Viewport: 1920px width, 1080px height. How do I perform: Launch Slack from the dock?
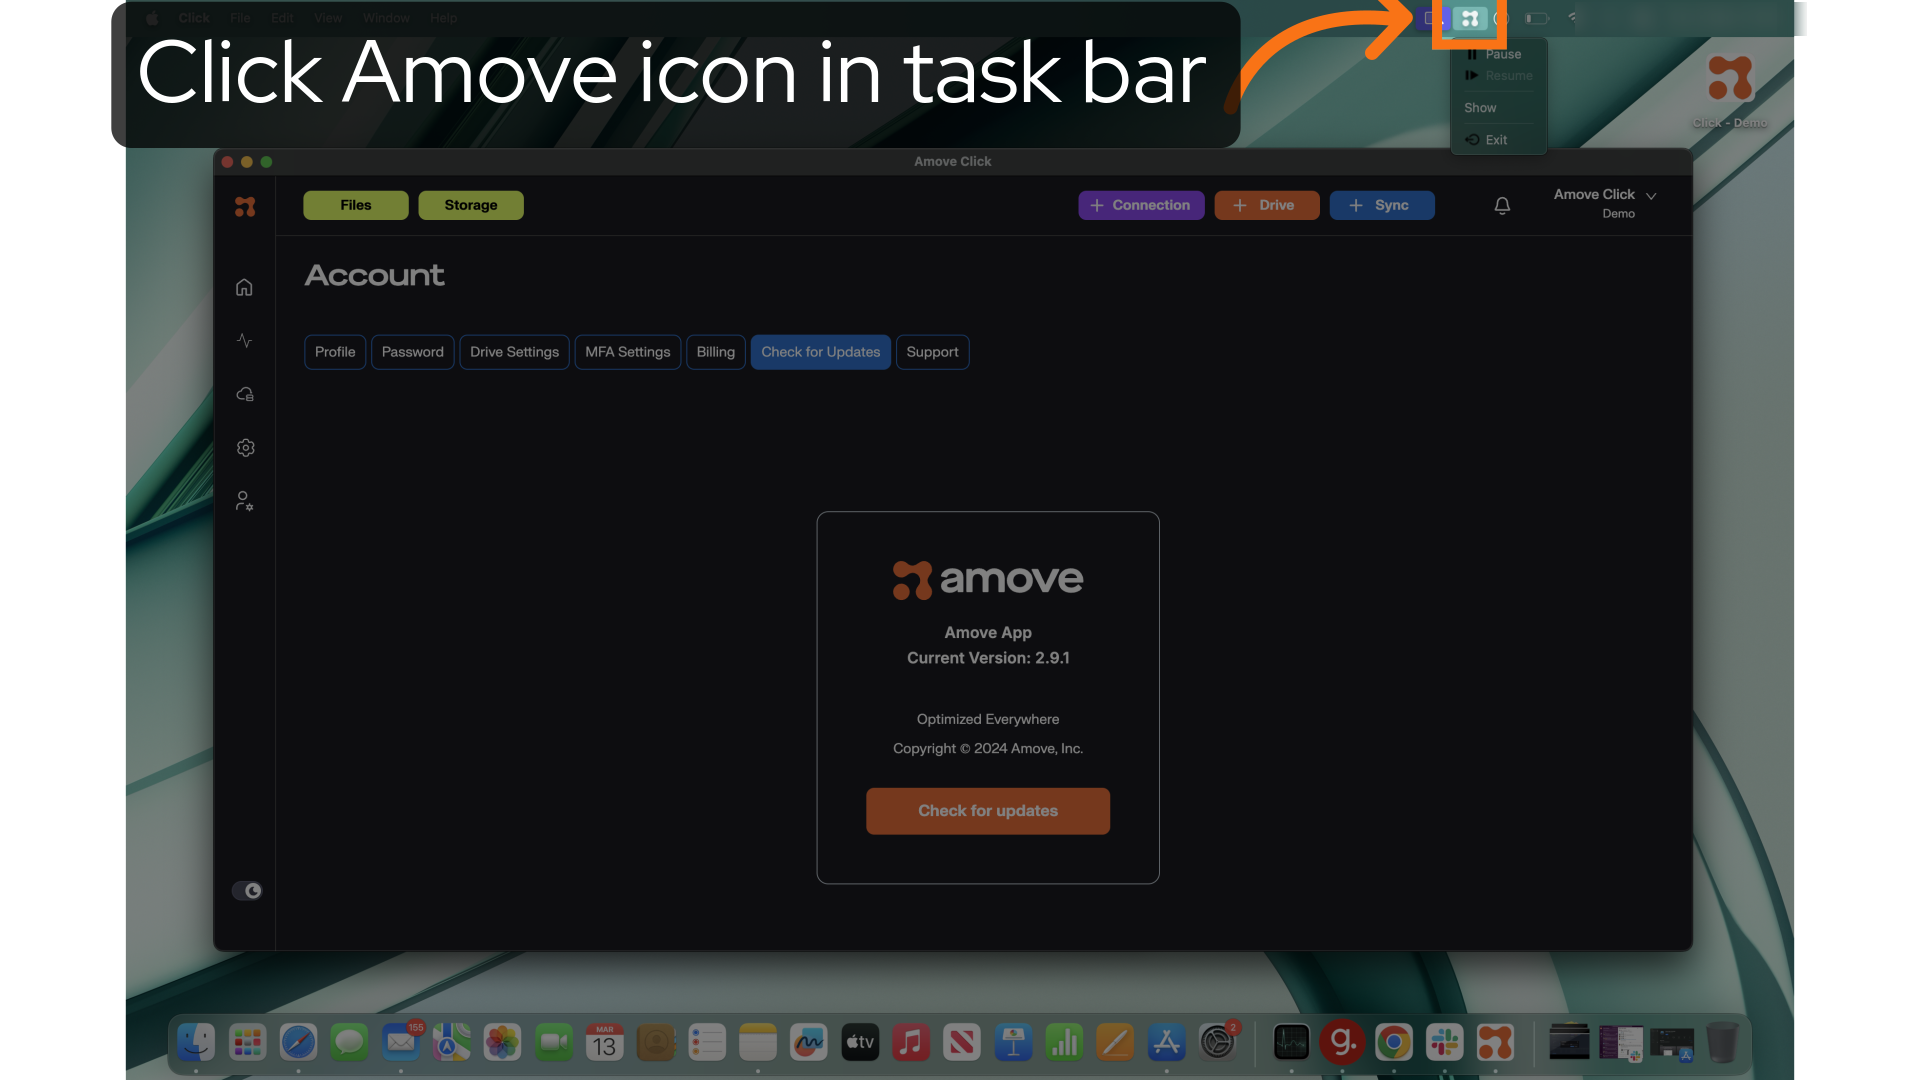(1444, 1043)
